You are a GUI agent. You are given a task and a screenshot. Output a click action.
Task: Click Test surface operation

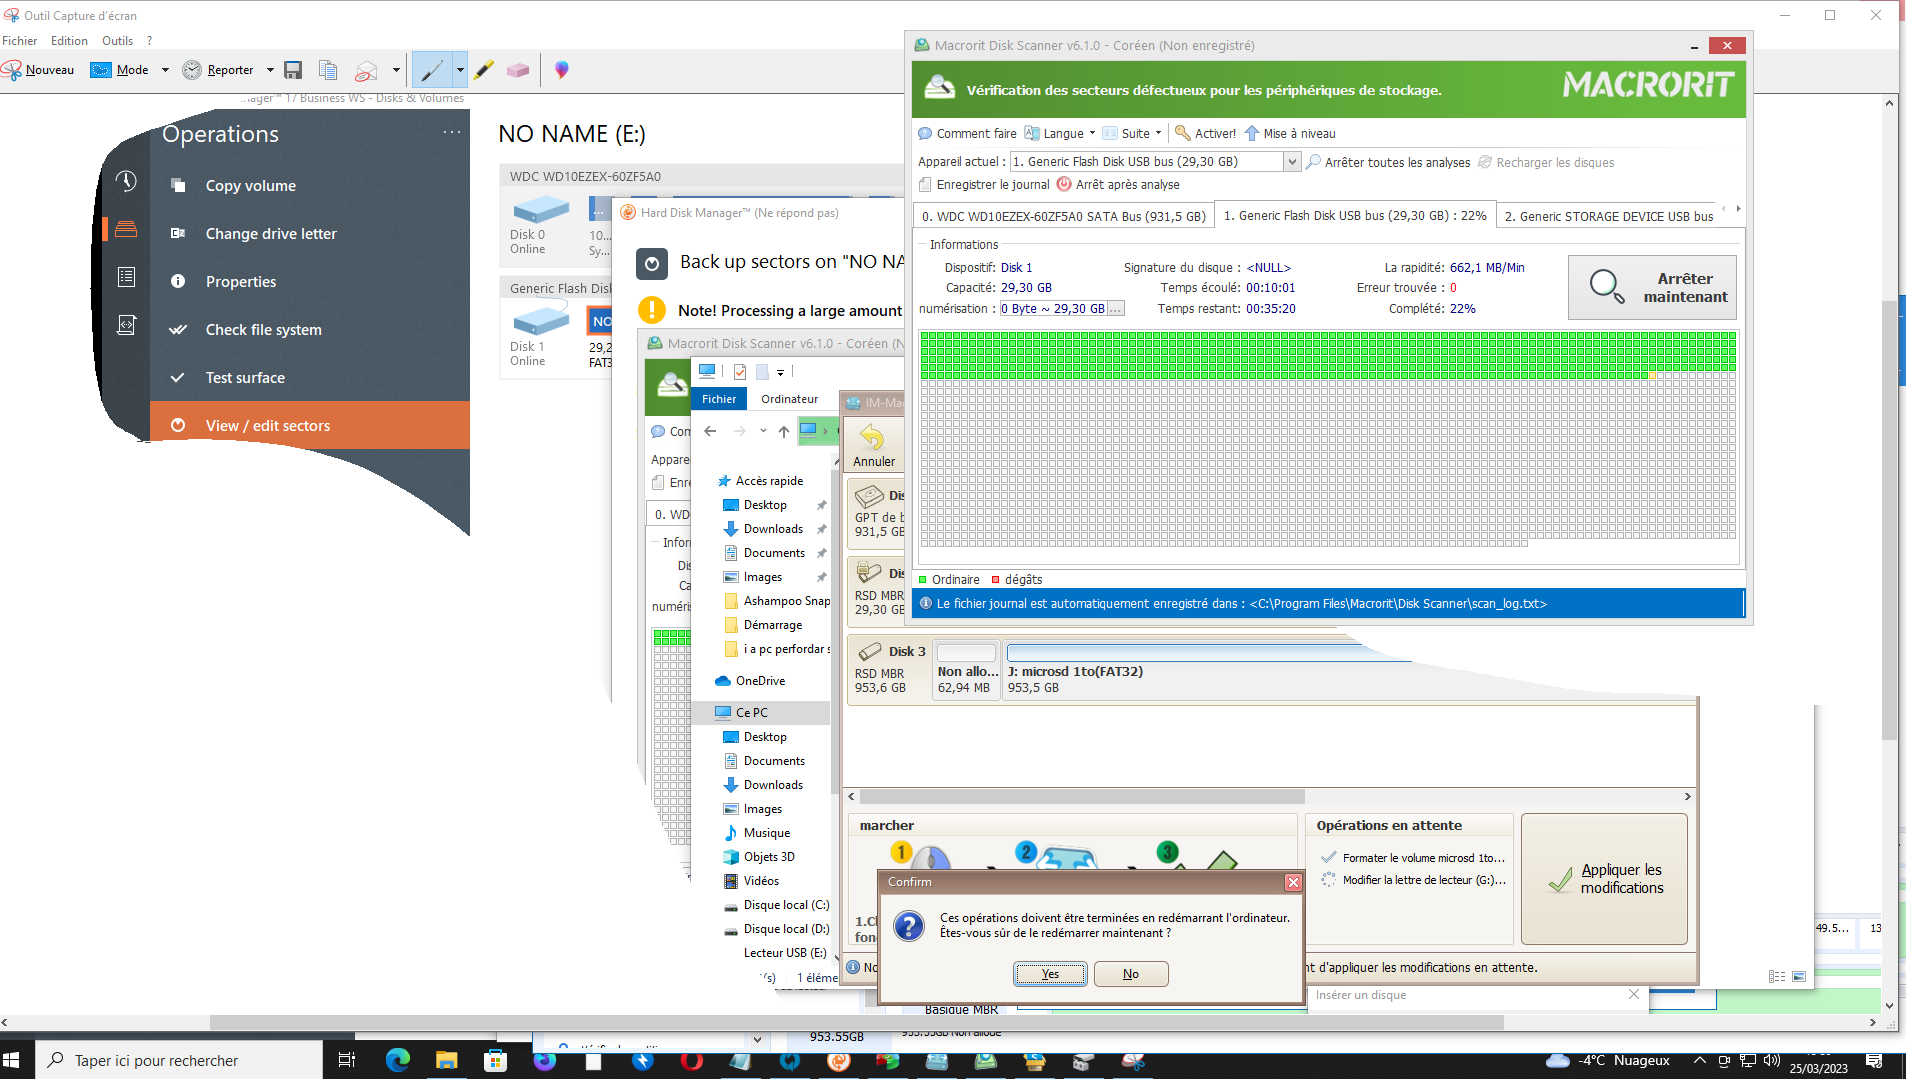tap(245, 378)
